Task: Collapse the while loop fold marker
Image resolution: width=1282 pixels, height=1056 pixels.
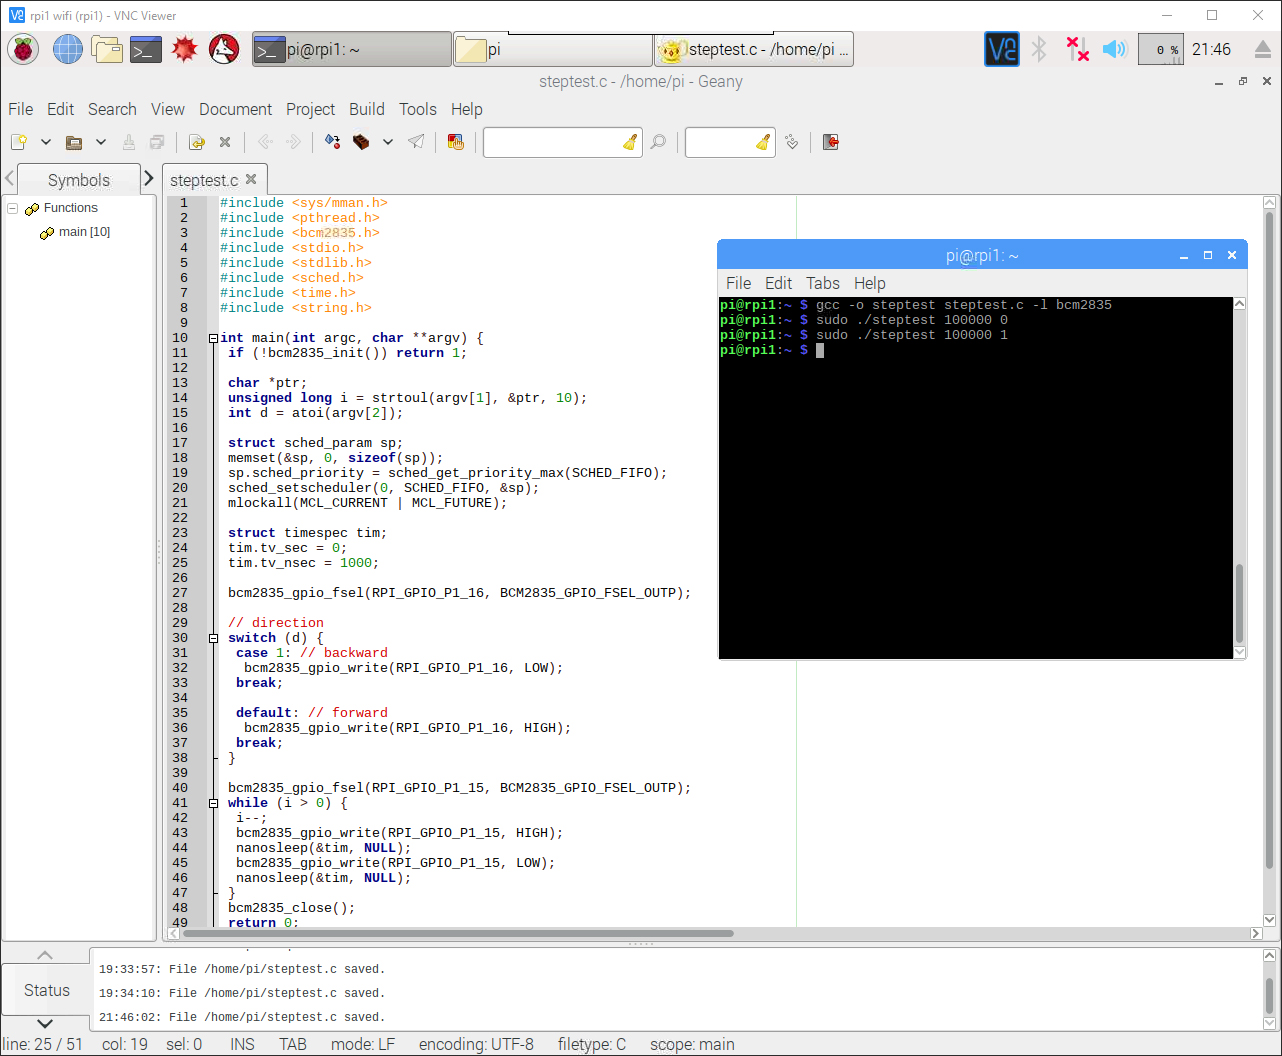Action: (213, 803)
